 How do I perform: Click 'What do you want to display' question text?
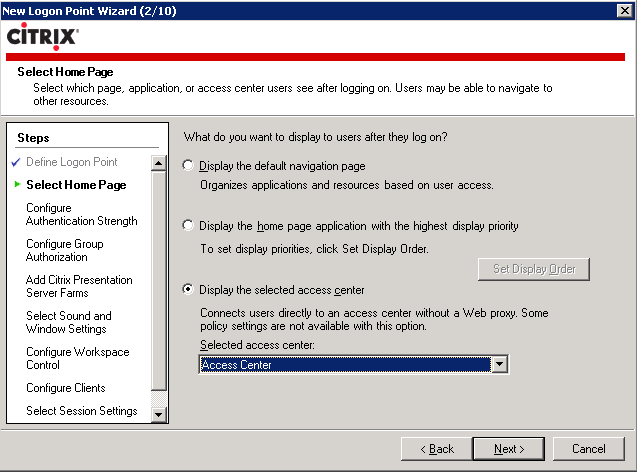coord(315,137)
